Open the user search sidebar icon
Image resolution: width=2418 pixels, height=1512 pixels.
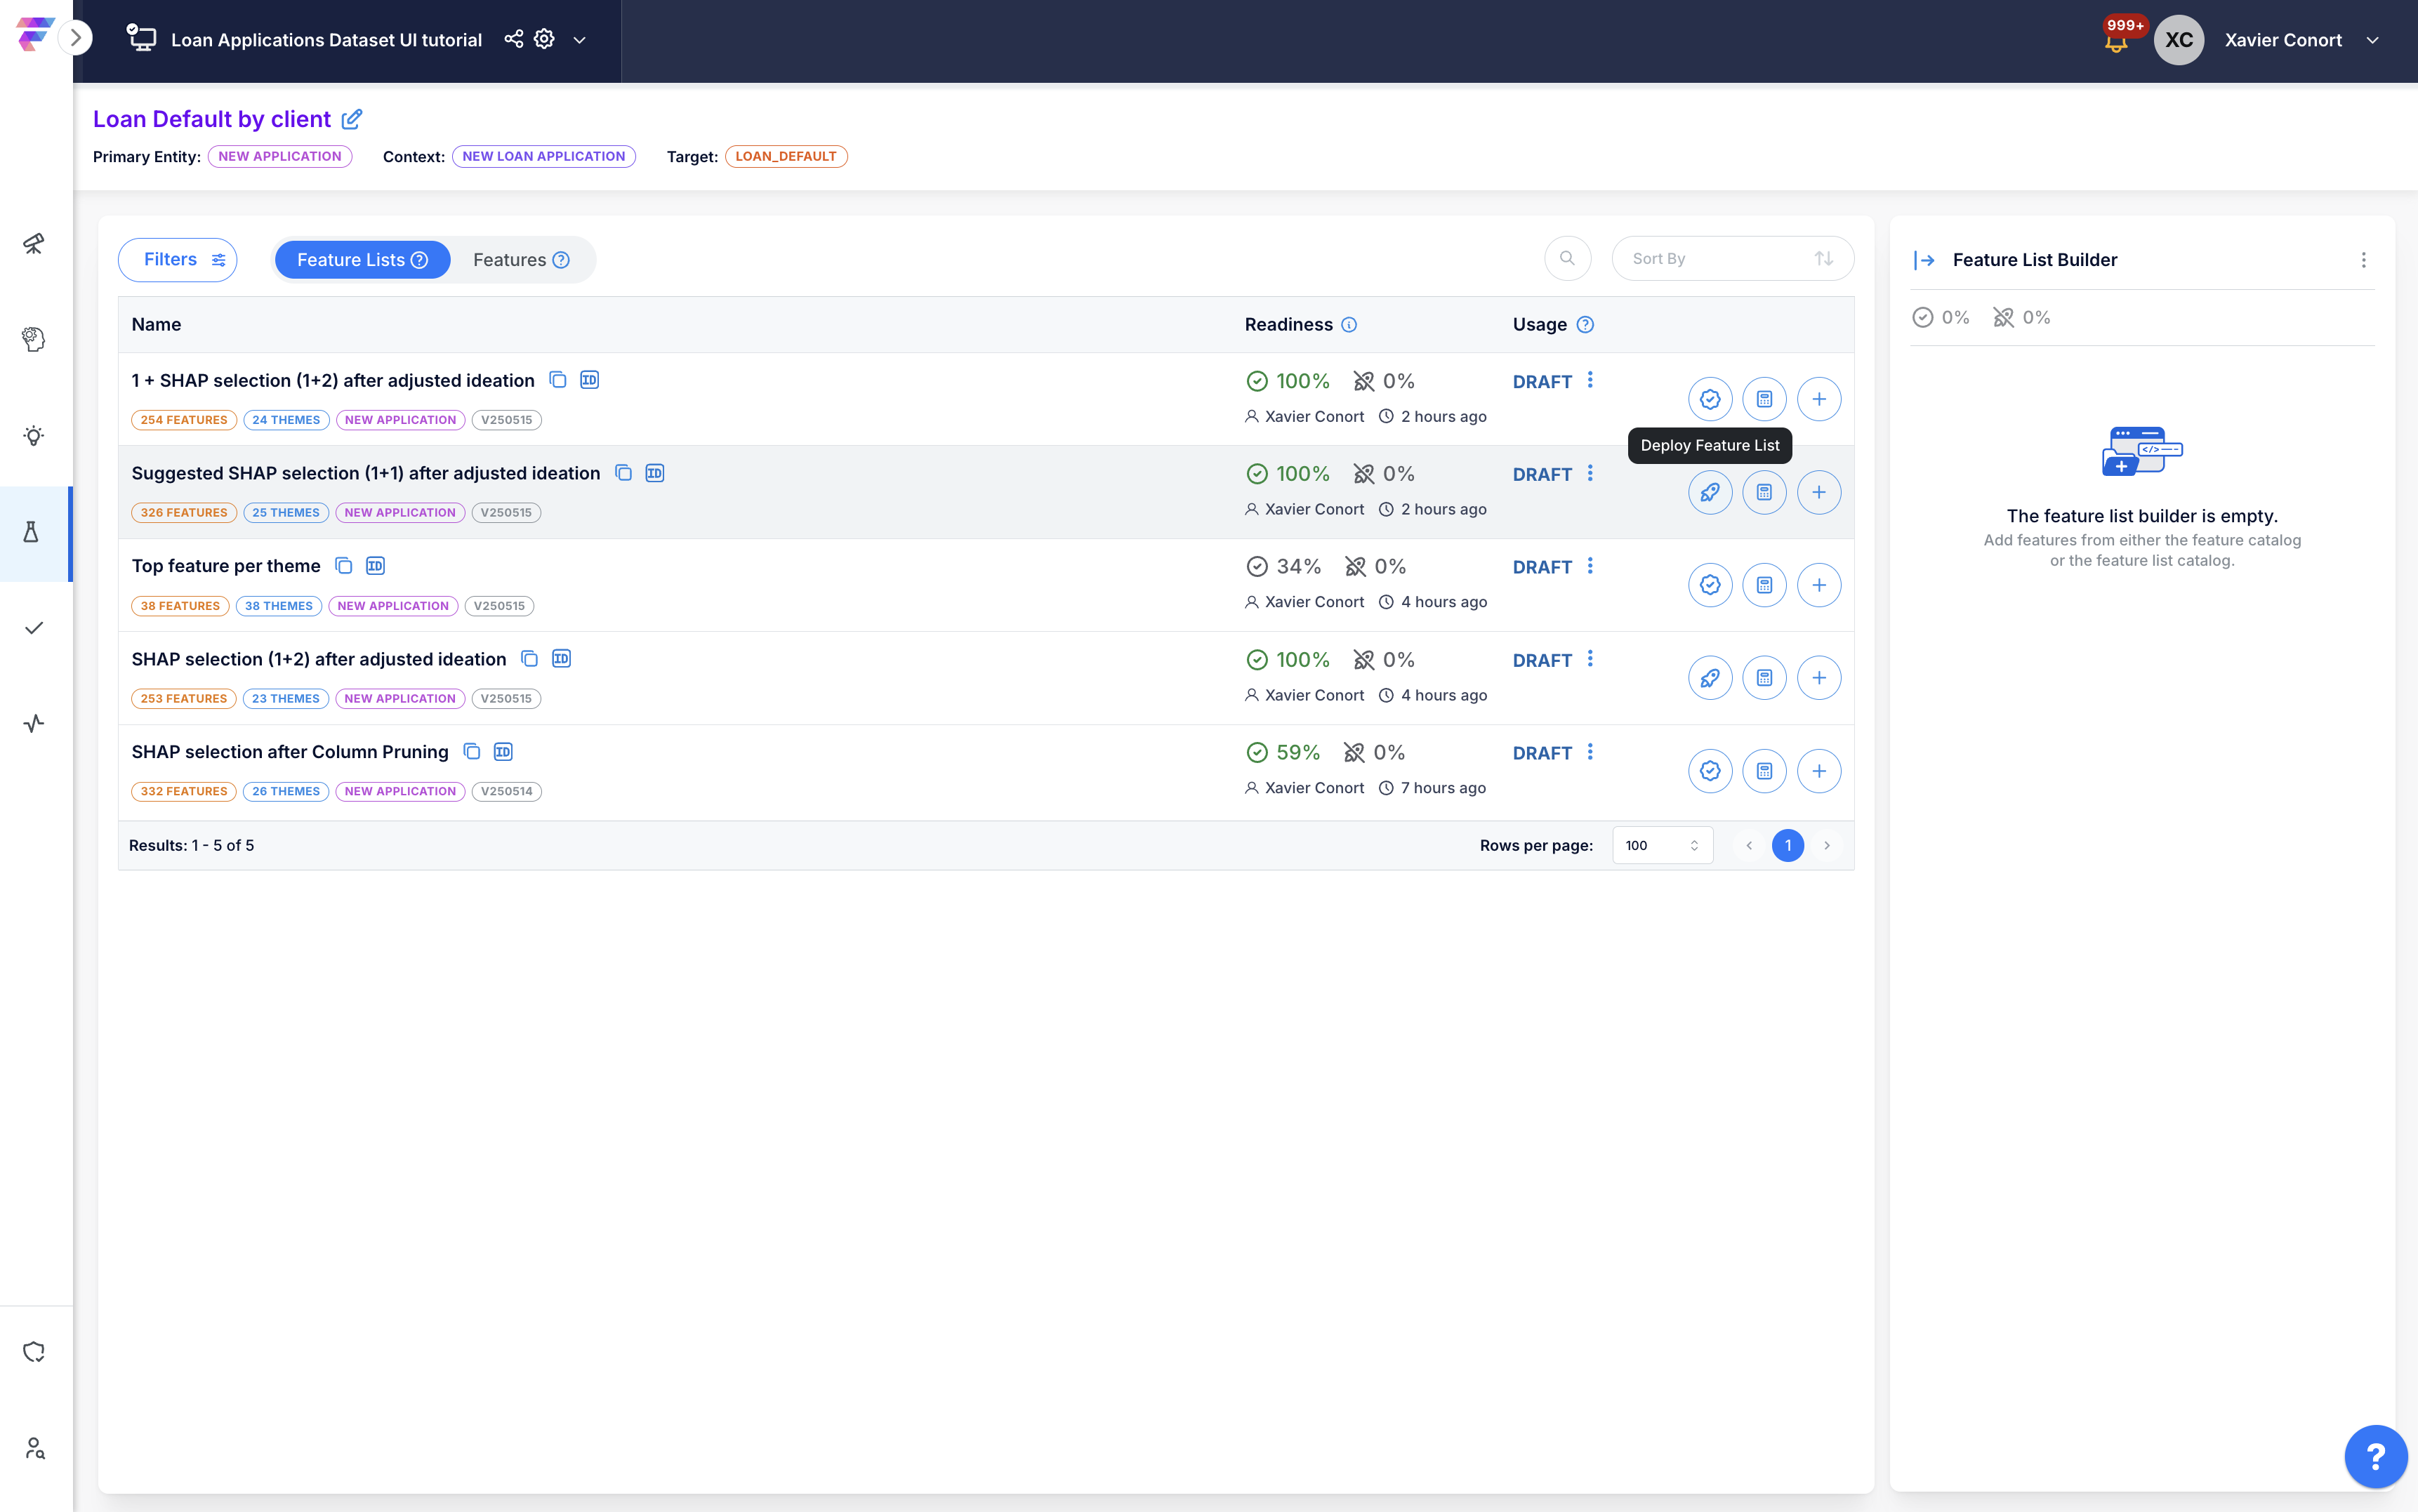34,1448
